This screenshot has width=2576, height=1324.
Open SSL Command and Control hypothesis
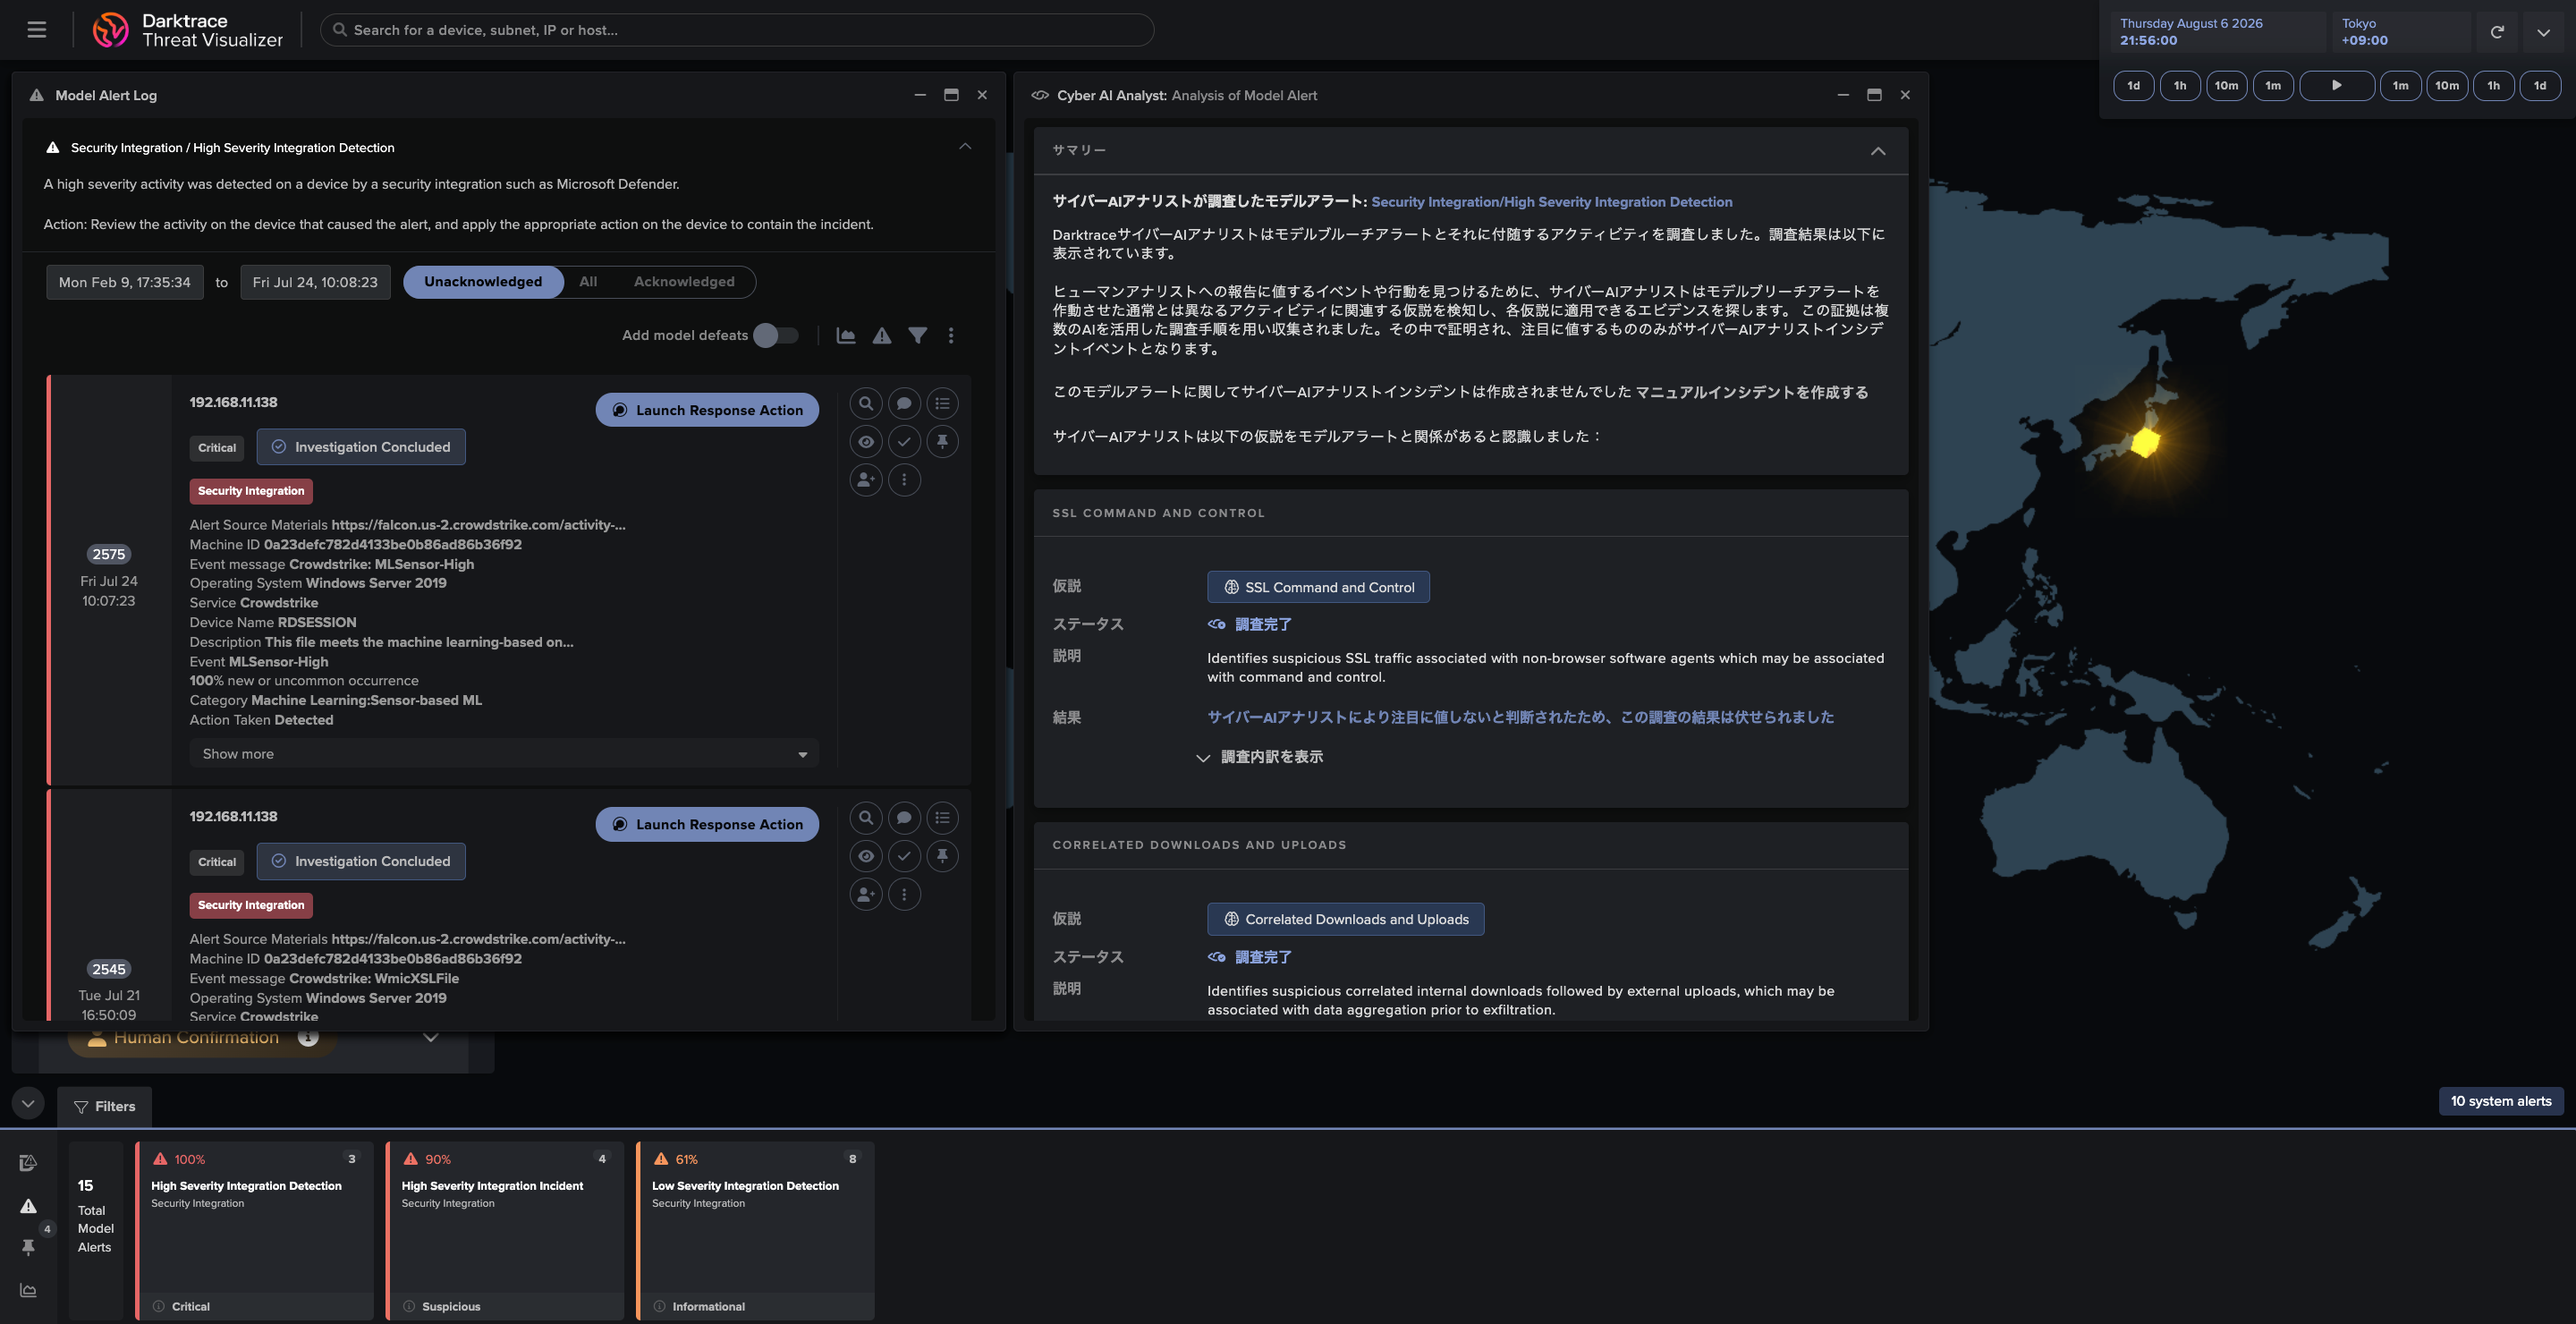(x=1318, y=587)
